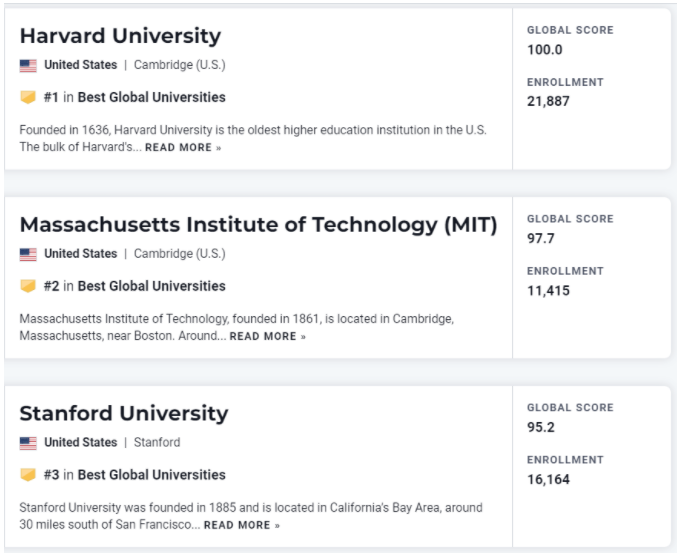Click Best Global Universities link in Stanford card
677x553 pixels.
tap(152, 475)
